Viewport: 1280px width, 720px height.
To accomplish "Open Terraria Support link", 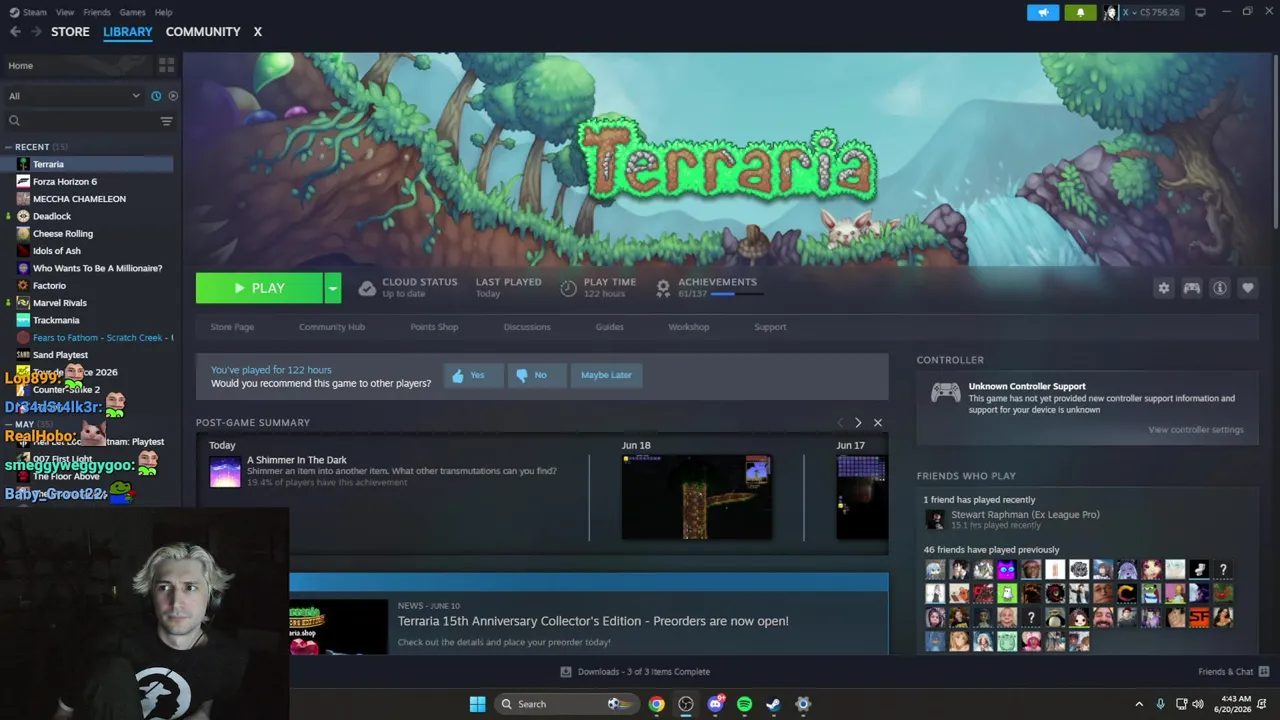I will (x=770, y=327).
